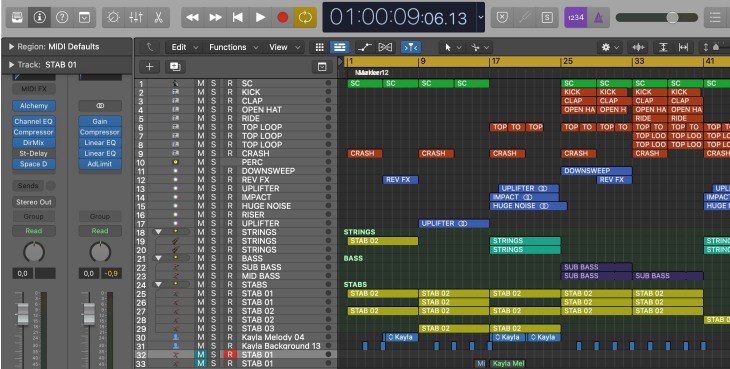The width and height of the screenshot is (730, 369).
Task: Open the Mixer button in control bar
Action: click(x=136, y=18)
